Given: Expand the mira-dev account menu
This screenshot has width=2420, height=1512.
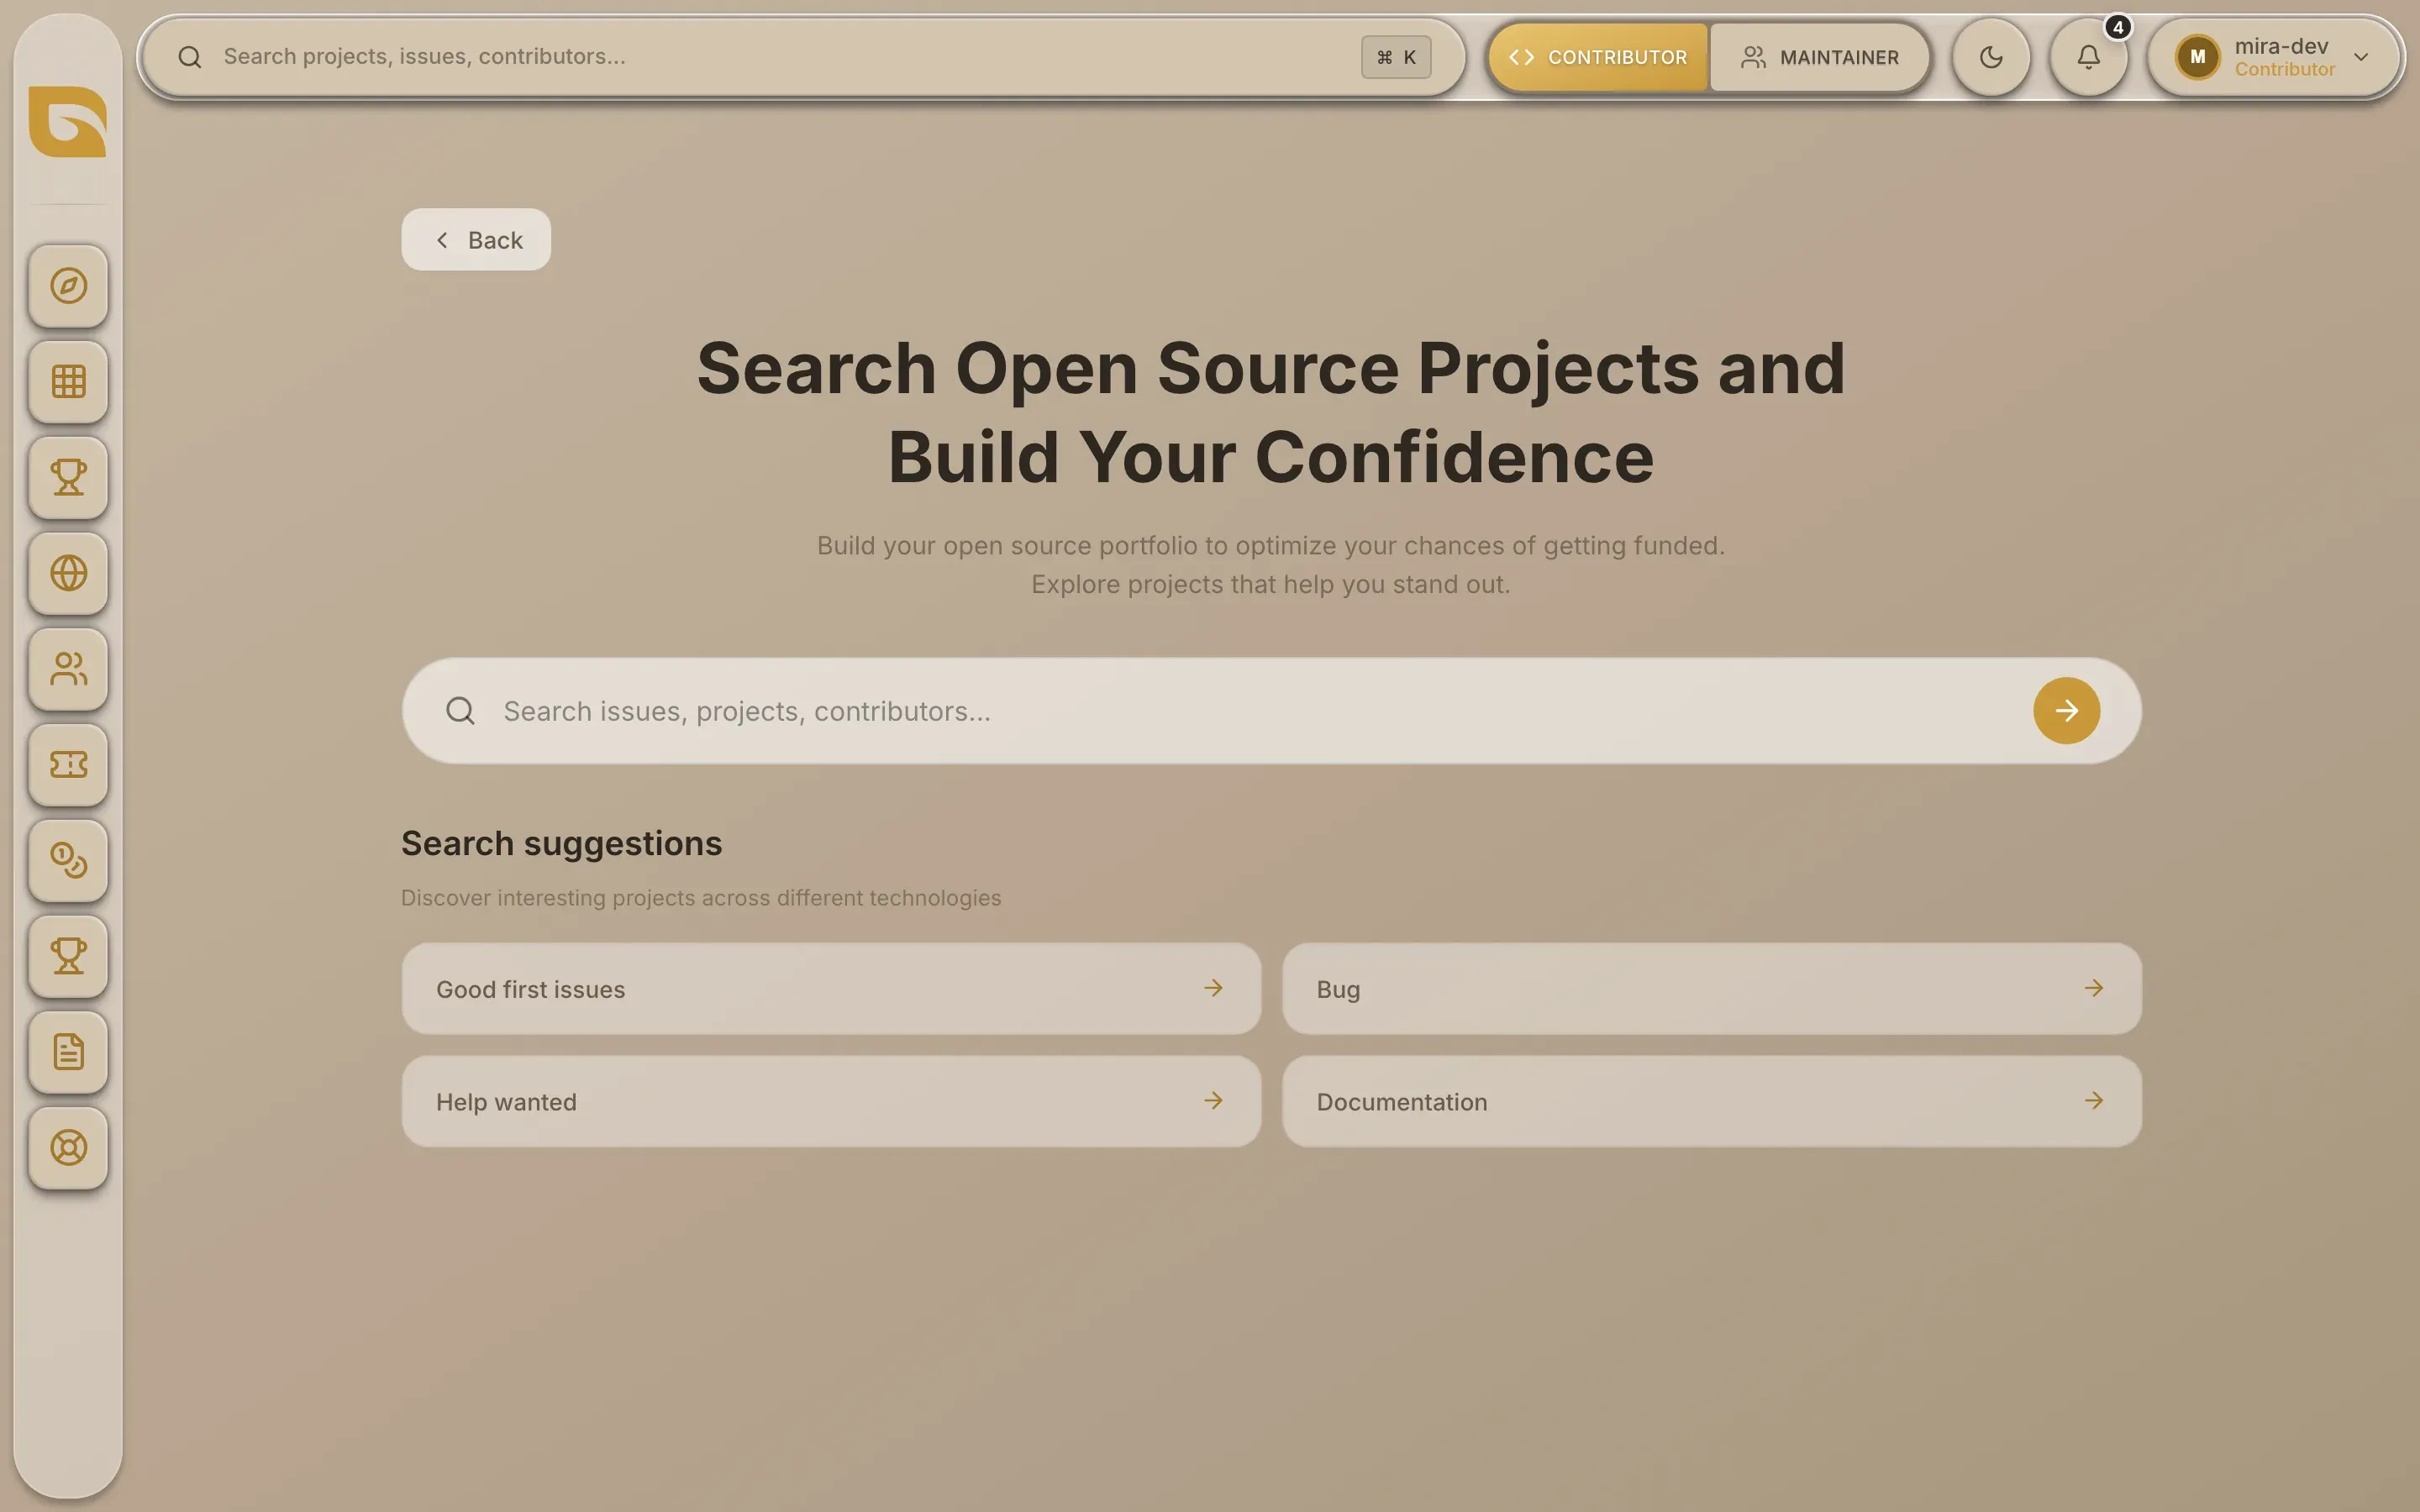Looking at the screenshot, I should click(x=2274, y=57).
